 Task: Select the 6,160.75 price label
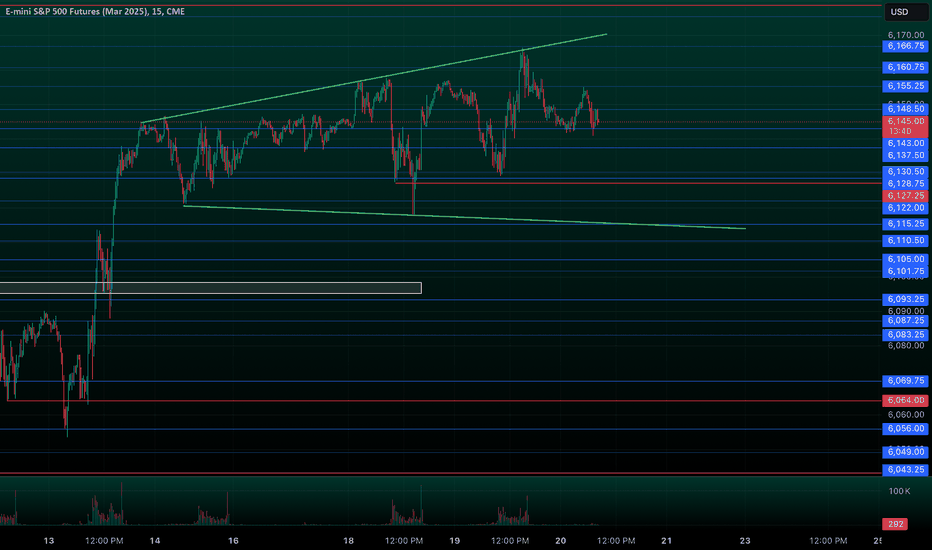pos(905,67)
